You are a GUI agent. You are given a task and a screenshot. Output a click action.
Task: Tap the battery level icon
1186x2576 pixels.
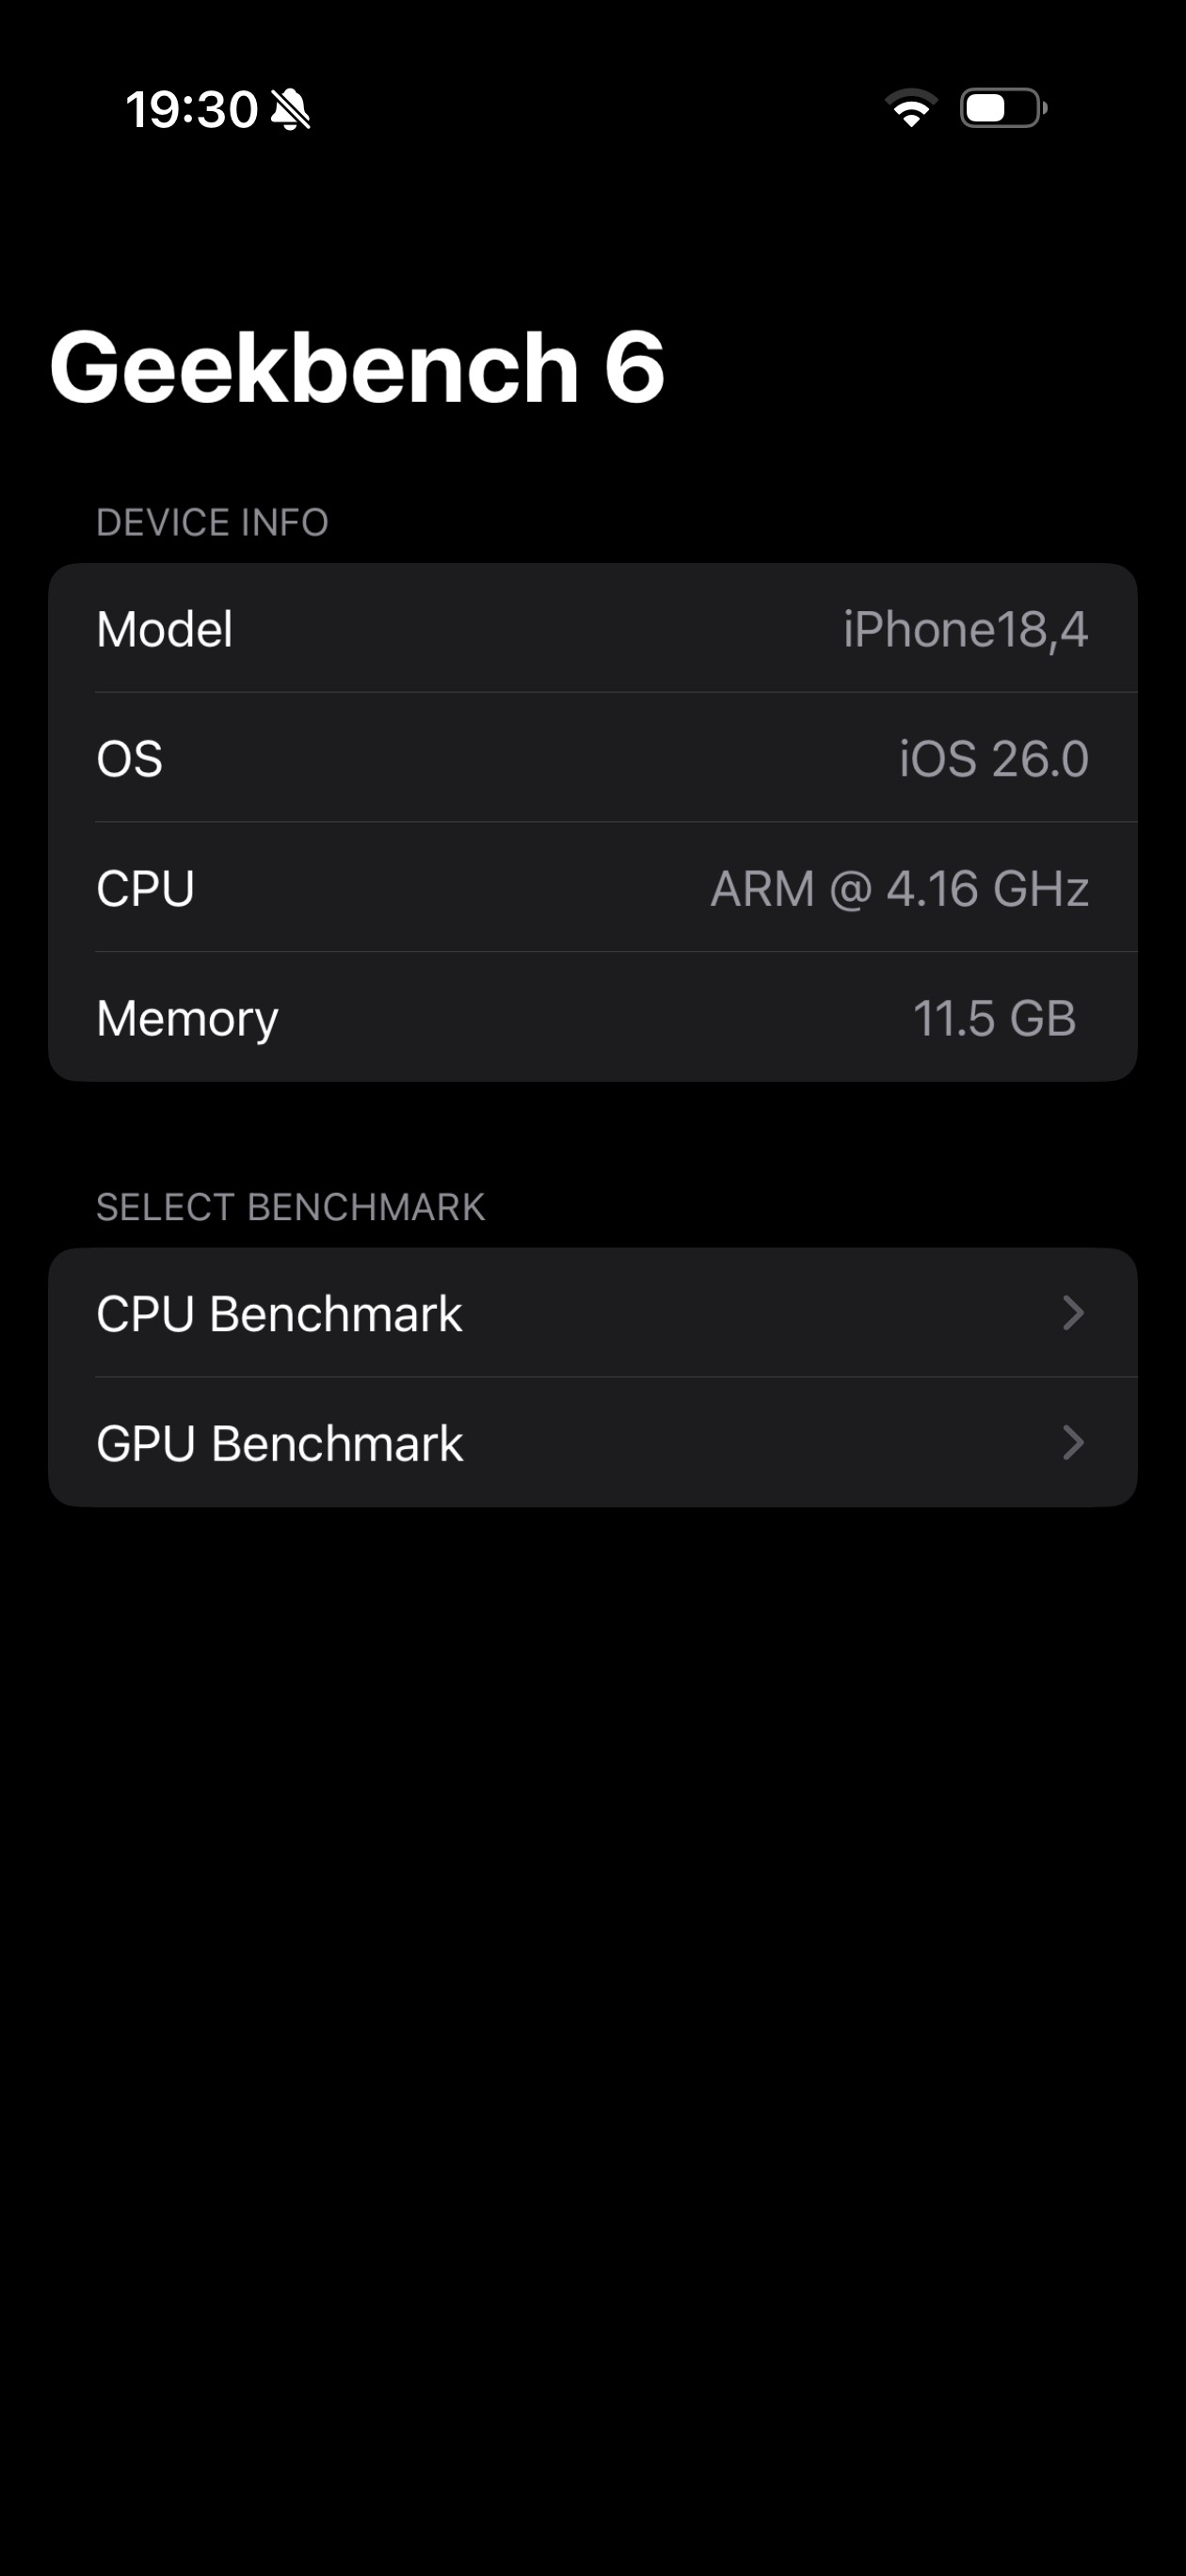pos(1003,108)
